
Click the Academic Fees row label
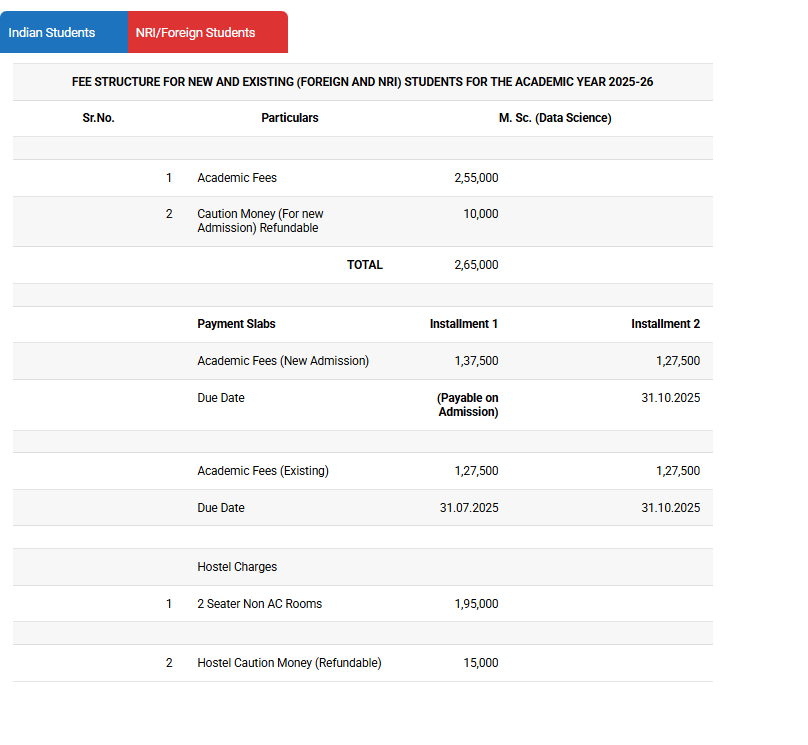[x=237, y=178]
